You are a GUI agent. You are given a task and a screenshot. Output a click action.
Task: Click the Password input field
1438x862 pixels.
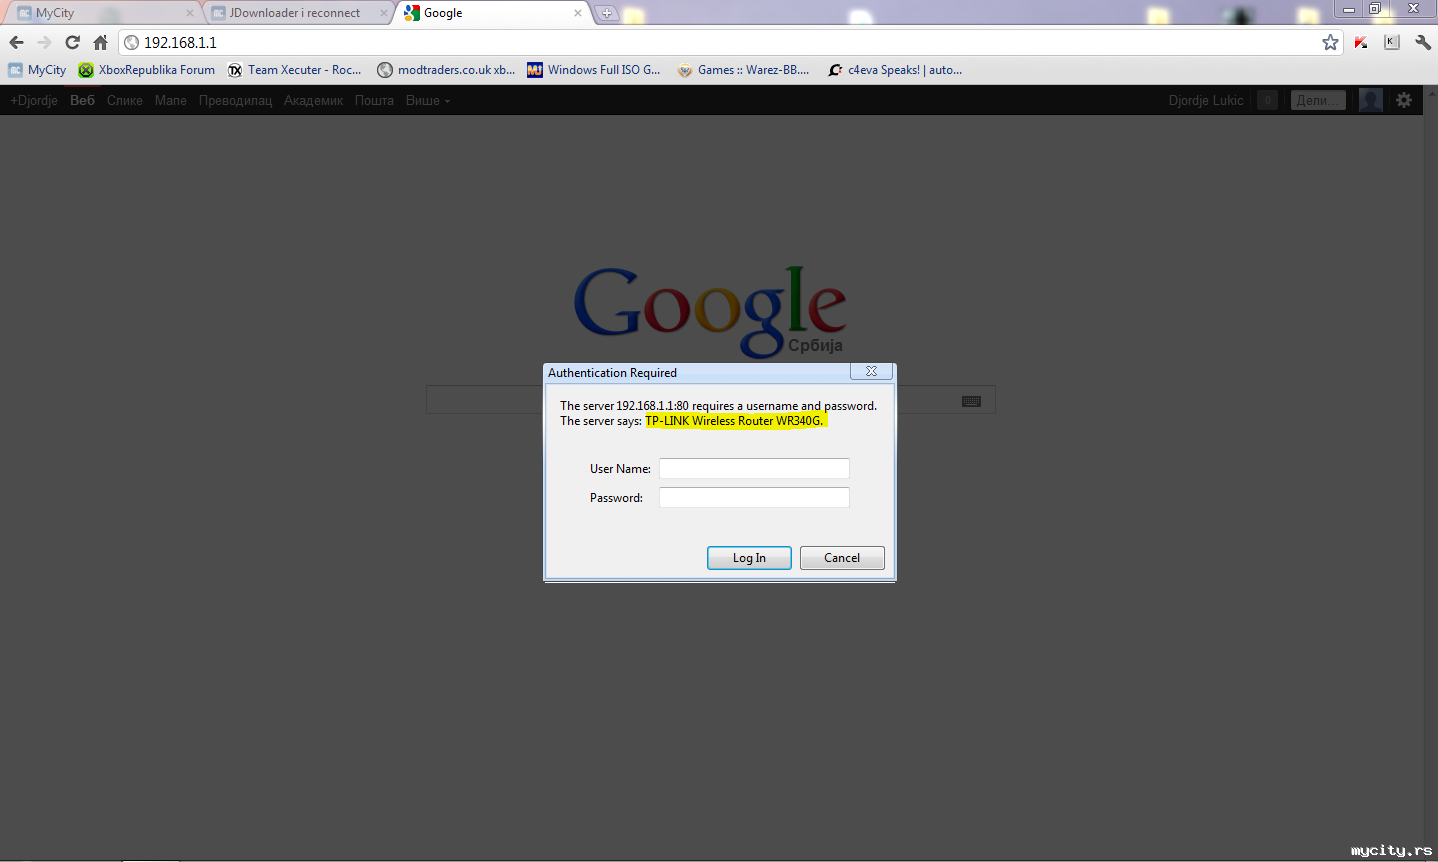pos(754,497)
